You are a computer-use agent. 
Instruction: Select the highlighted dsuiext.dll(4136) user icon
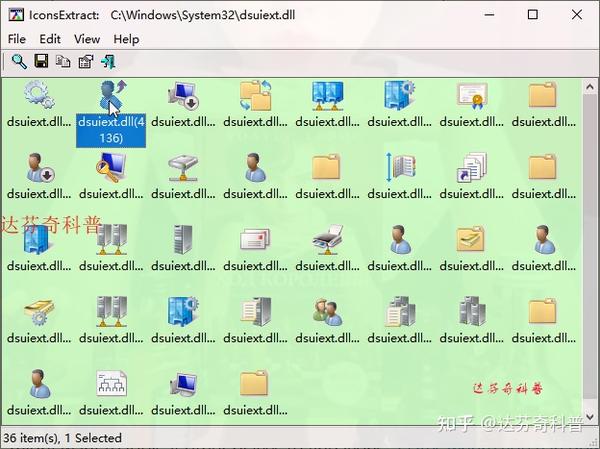pyautogui.click(x=111, y=95)
